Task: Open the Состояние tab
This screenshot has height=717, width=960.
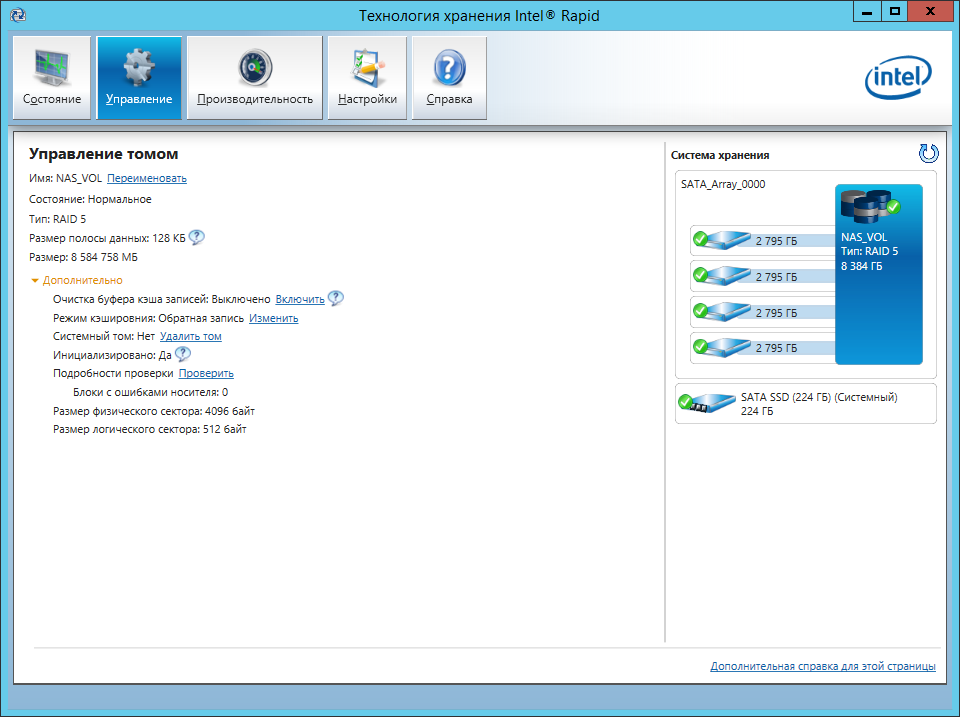Action: pos(52,77)
